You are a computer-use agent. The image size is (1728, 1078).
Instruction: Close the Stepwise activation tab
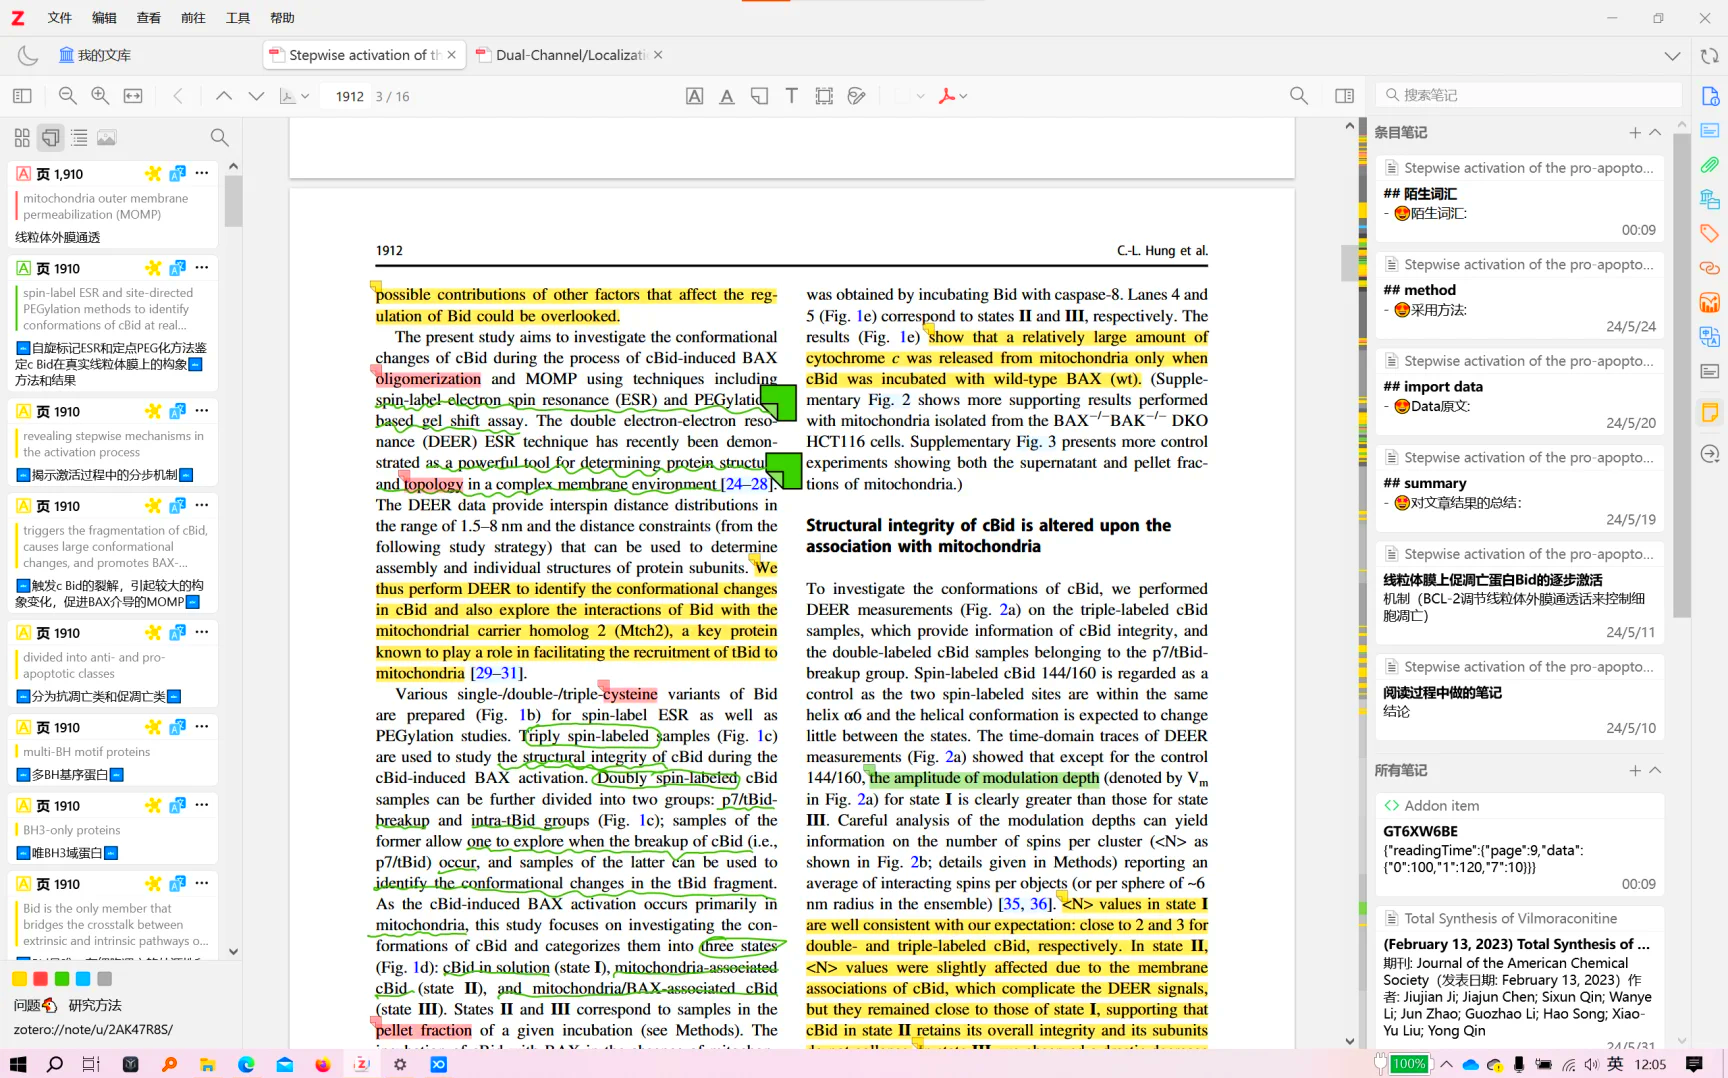pos(451,55)
